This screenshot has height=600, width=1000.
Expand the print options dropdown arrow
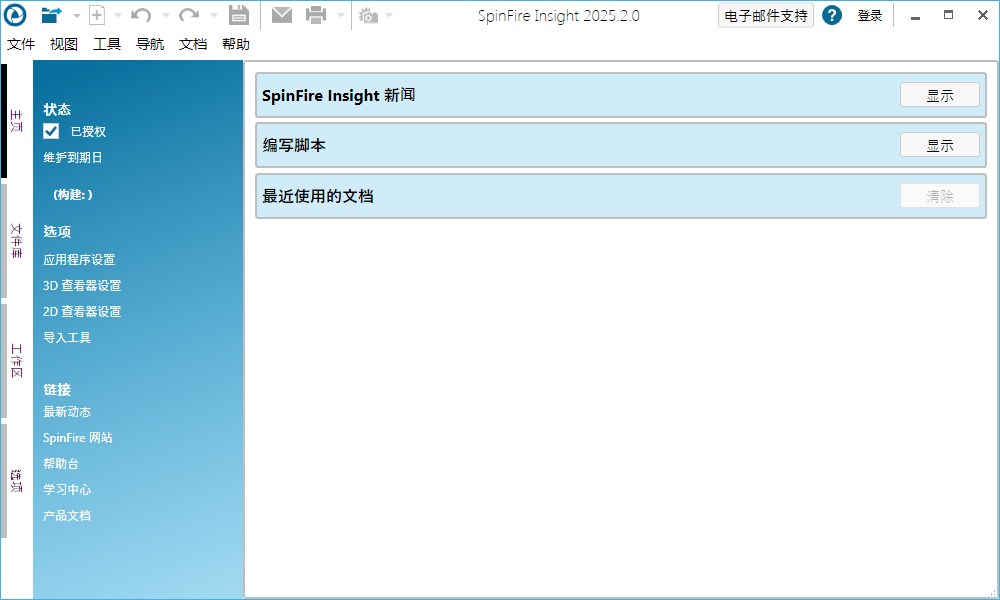click(x=341, y=15)
